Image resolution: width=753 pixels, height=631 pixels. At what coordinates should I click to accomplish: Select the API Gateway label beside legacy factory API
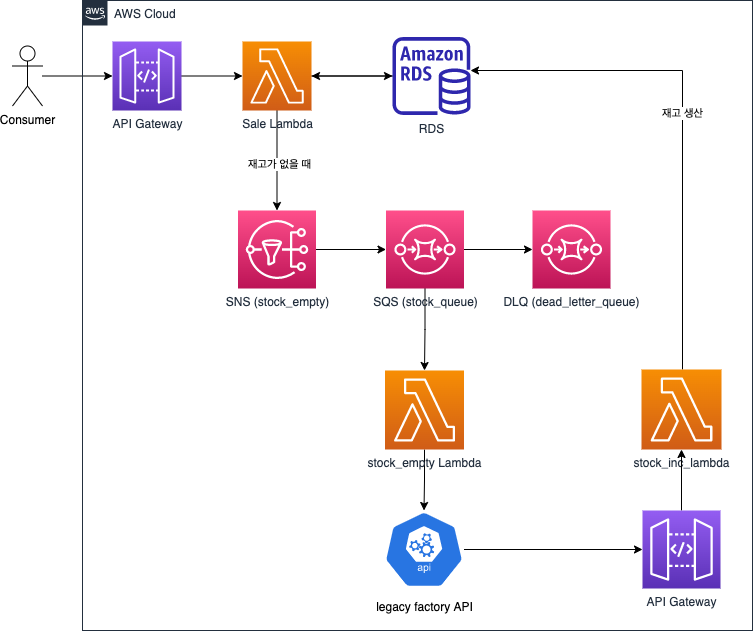tap(681, 602)
